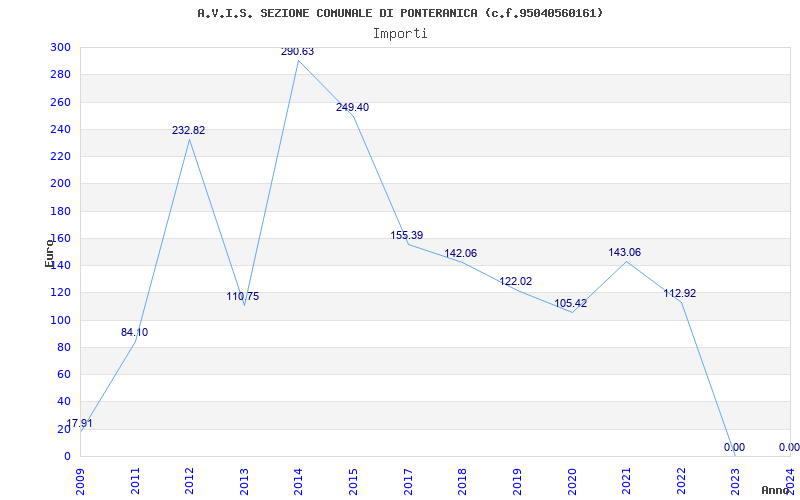Viewport: 800px width, 500px height.
Task: Click the 2024 x-axis year label
Action: 790,482
